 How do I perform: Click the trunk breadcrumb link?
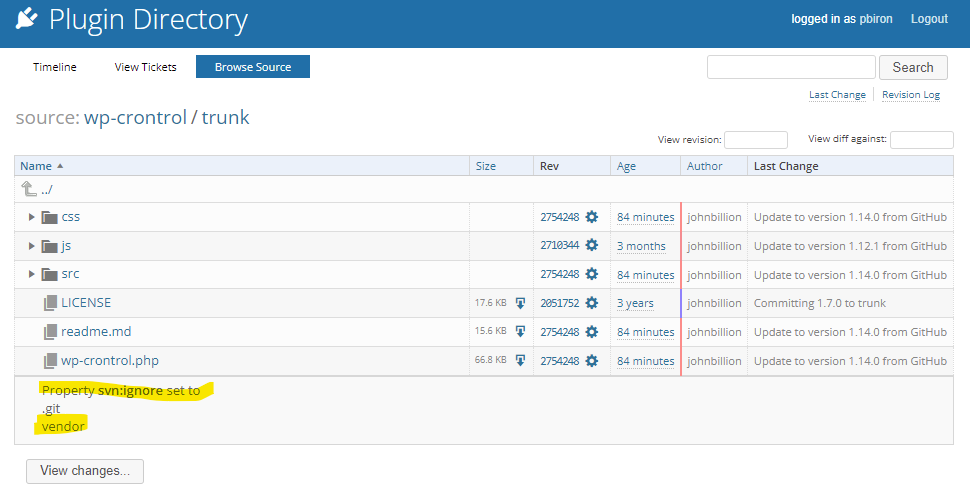(225, 117)
